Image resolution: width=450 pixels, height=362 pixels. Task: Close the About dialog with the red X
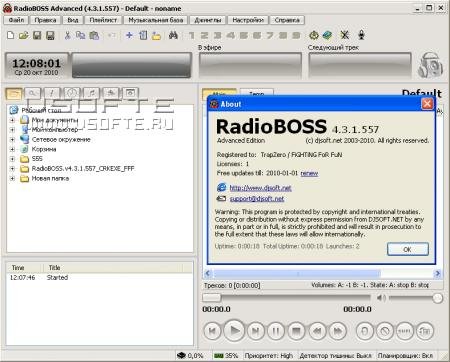pos(427,104)
